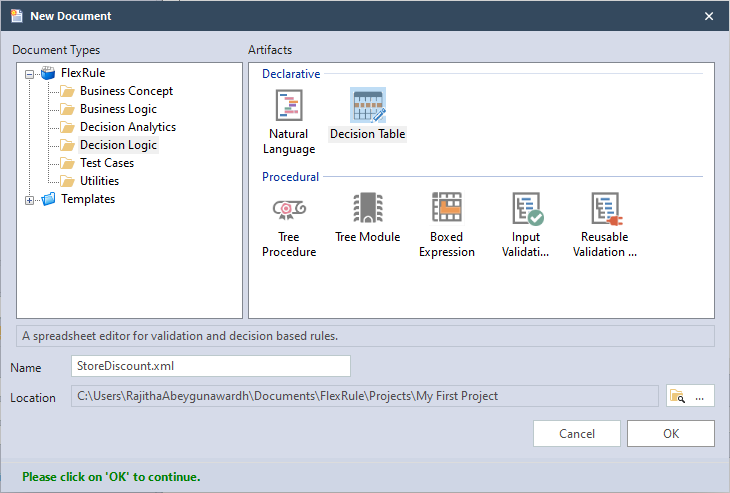Browse for location with folder search icon

pyautogui.click(x=677, y=397)
